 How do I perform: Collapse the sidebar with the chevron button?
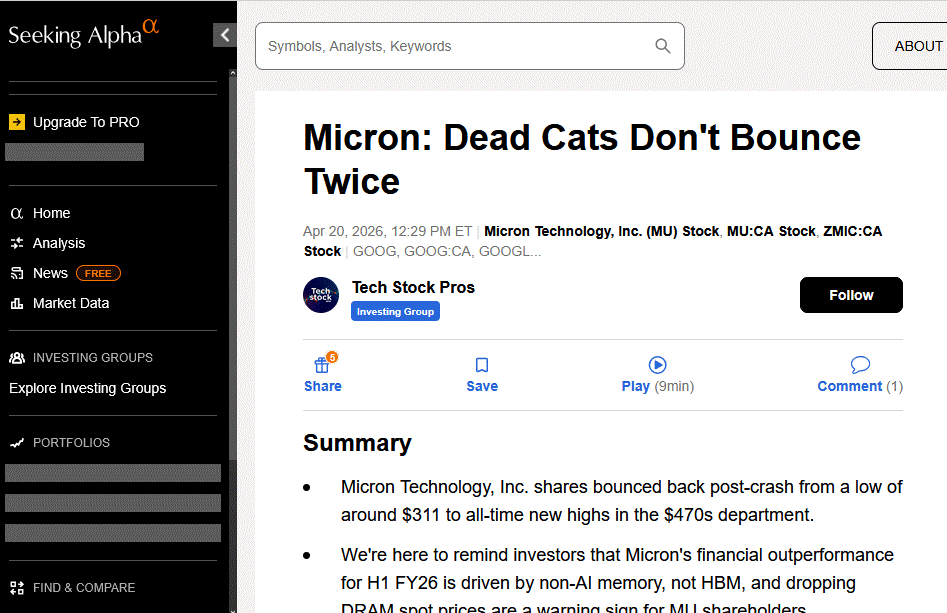(x=225, y=36)
